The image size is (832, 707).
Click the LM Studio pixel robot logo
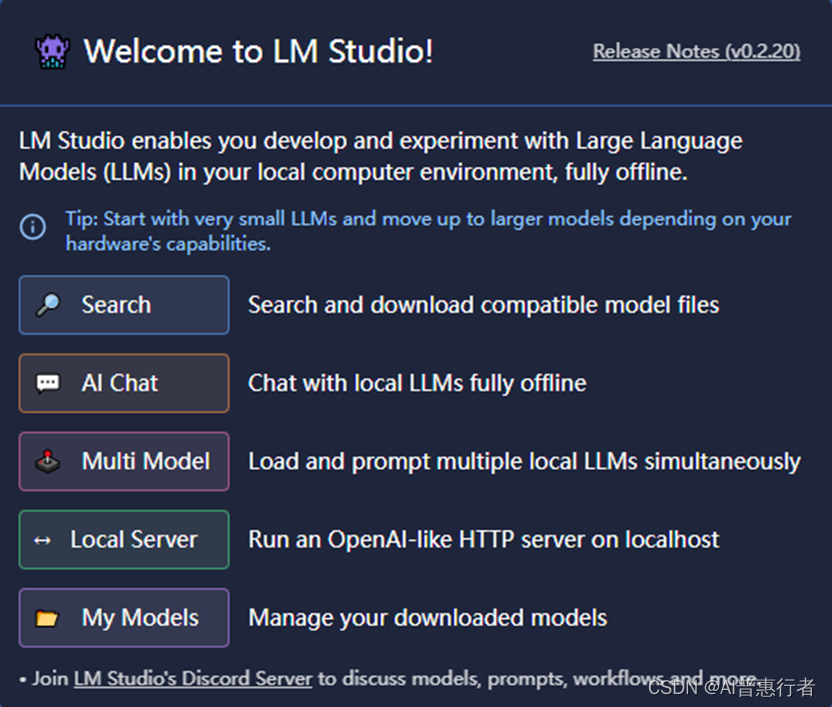[x=51, y=50]
